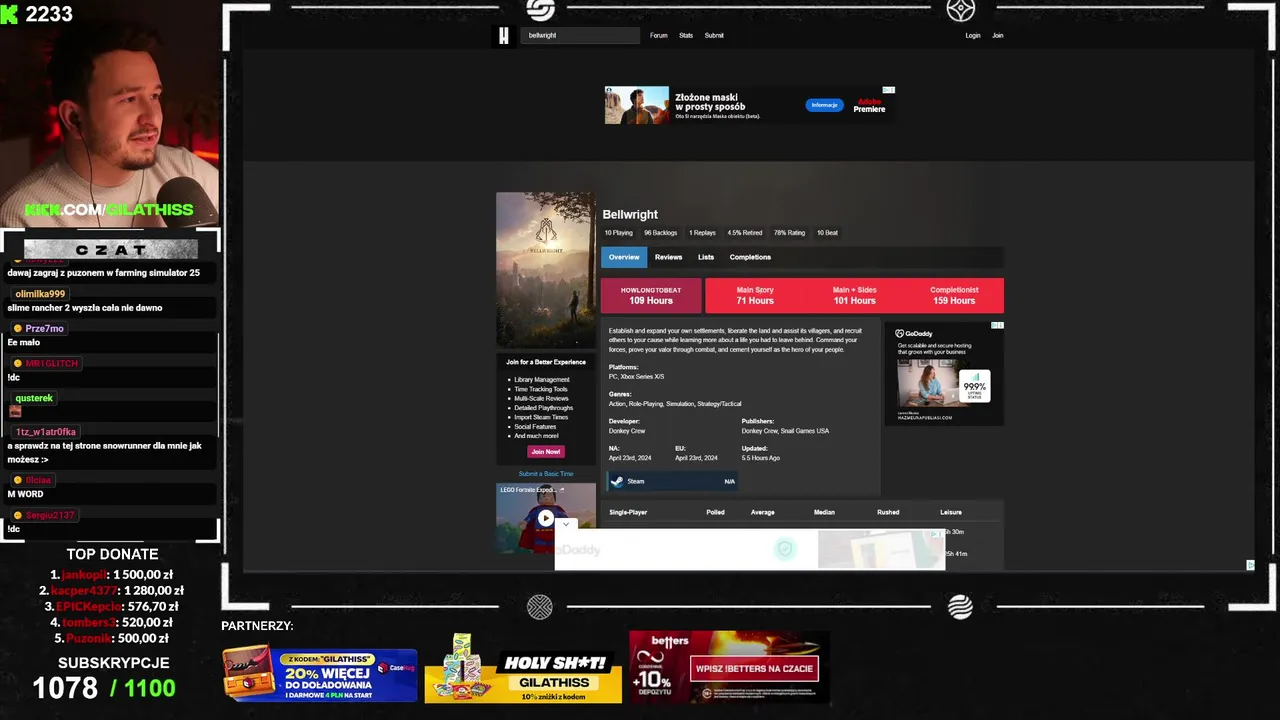Click the 4.5% Retired stat
This screenshot has width=1280, height=720.
click(x=744, y=233)
